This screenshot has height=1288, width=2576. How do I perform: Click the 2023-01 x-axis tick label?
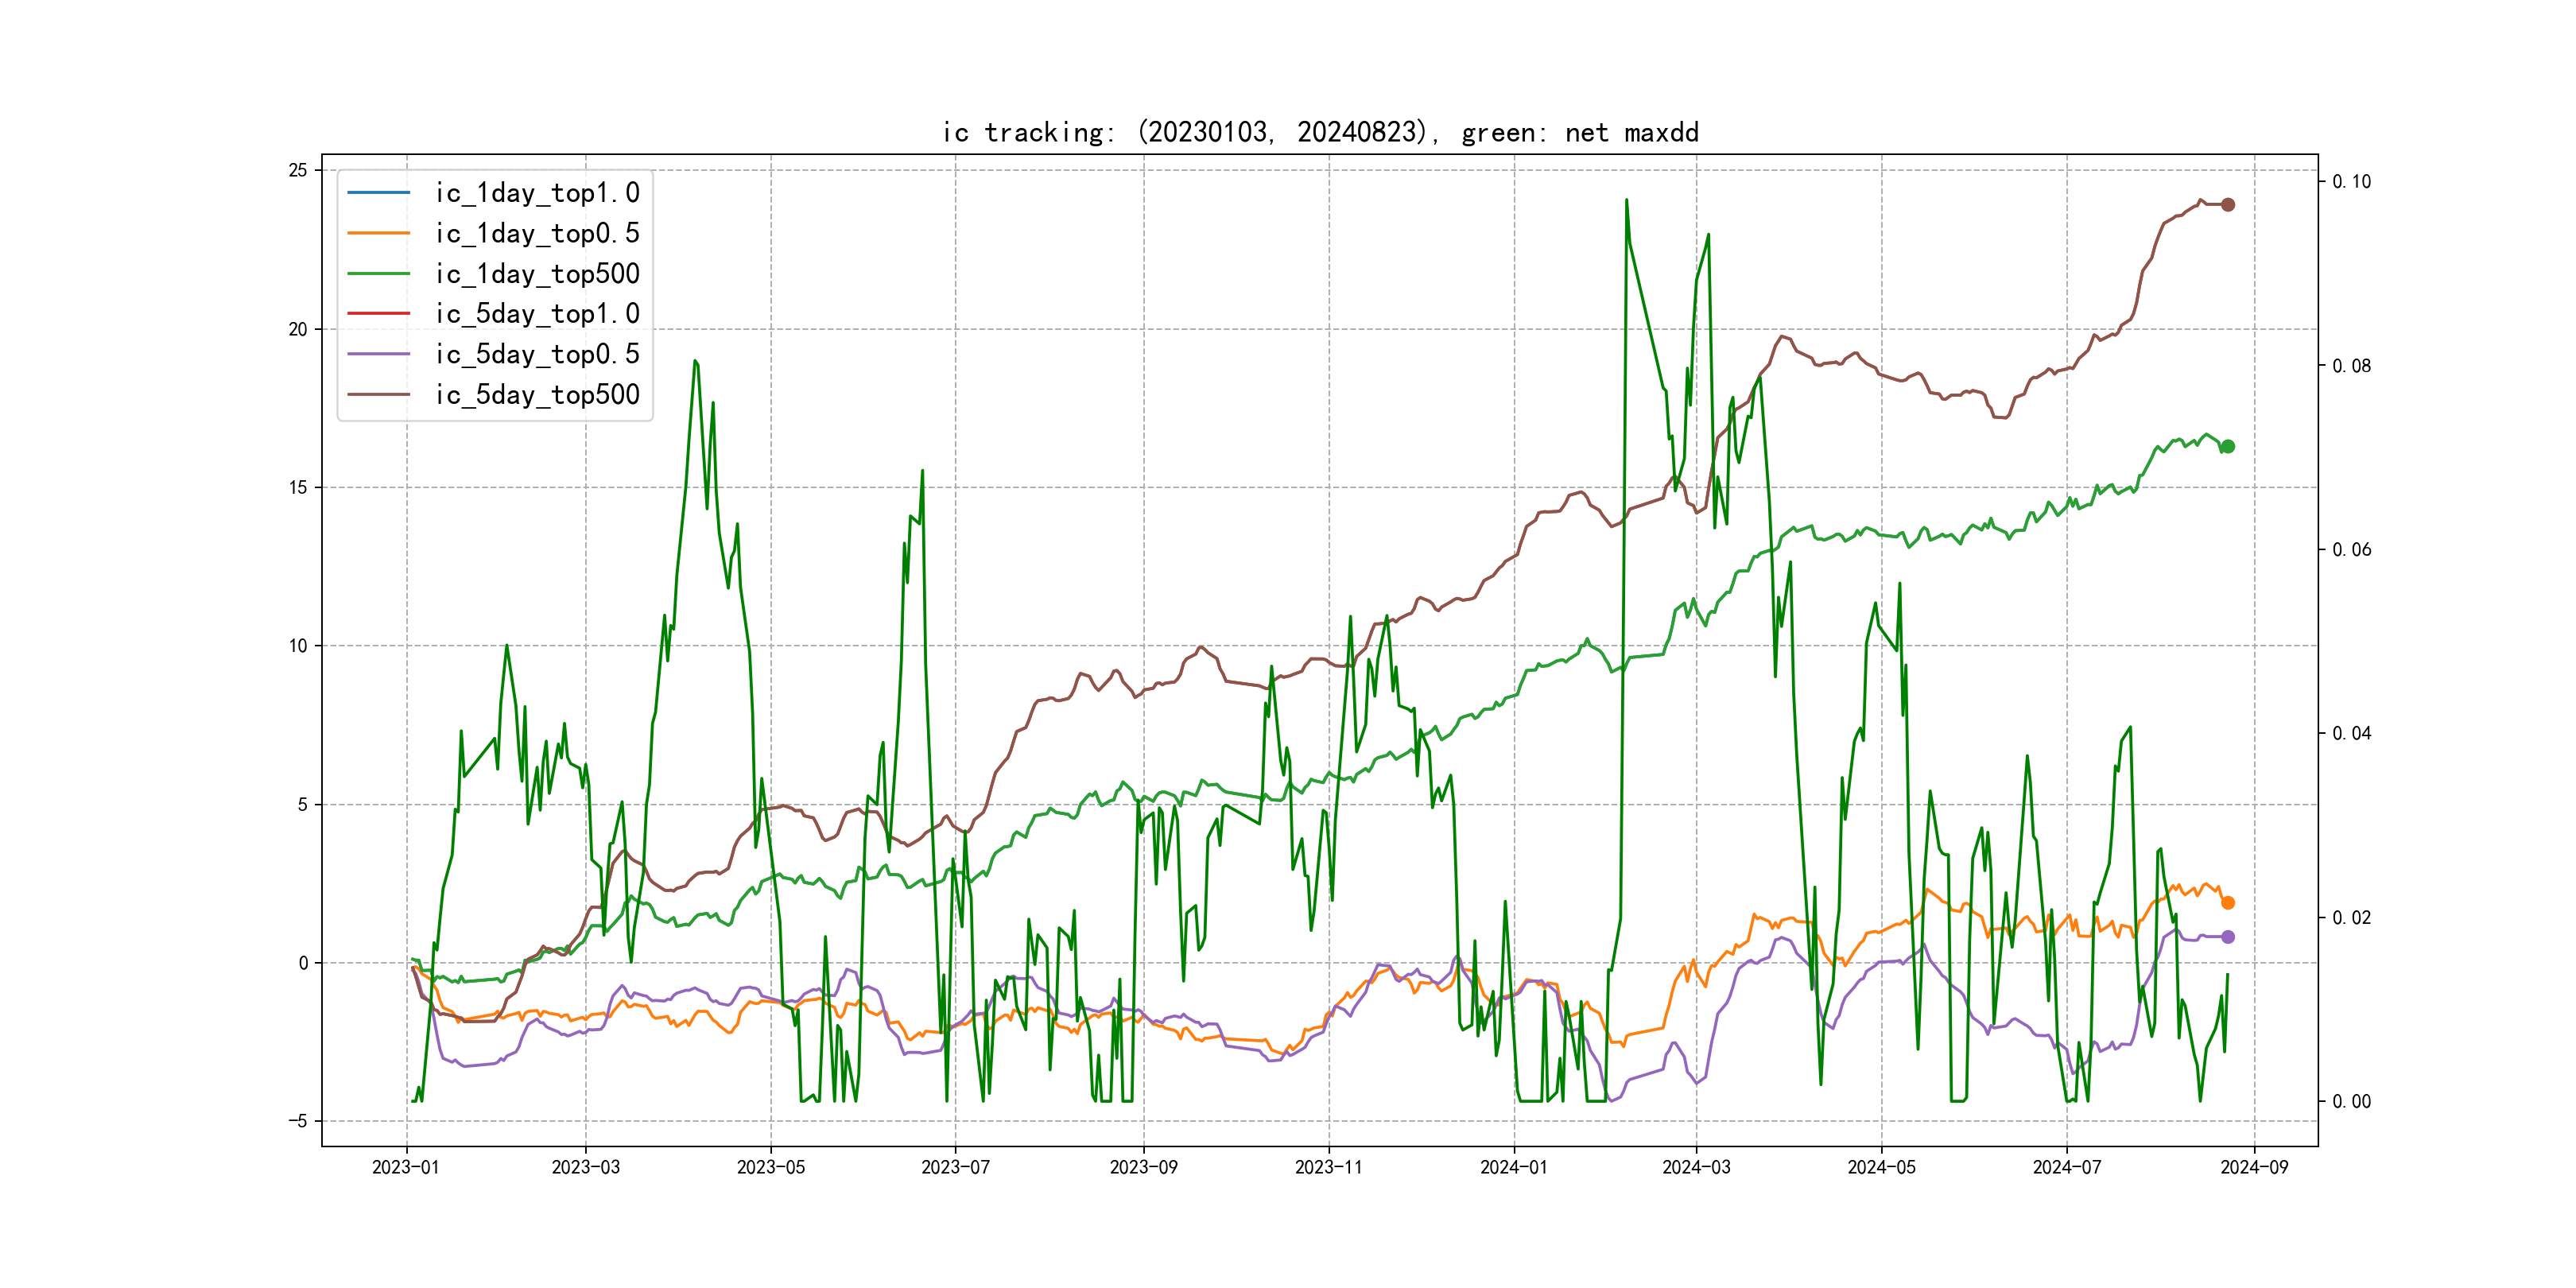pyautogui.click(x=405, y=1167)
